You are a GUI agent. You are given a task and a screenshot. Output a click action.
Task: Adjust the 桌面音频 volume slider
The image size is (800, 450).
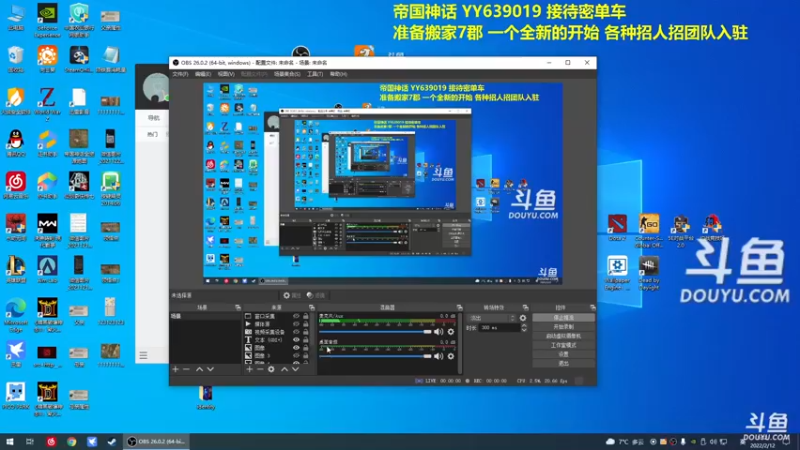(376, 356)
